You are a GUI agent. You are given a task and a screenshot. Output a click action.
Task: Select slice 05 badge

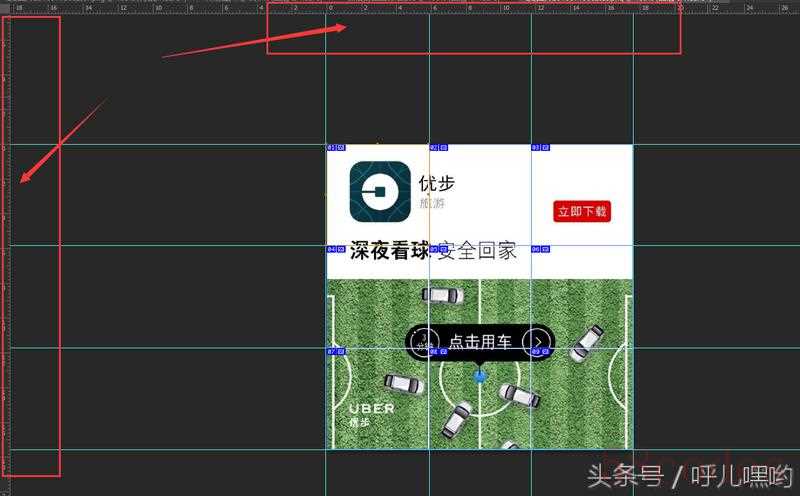tap(439, 250)
